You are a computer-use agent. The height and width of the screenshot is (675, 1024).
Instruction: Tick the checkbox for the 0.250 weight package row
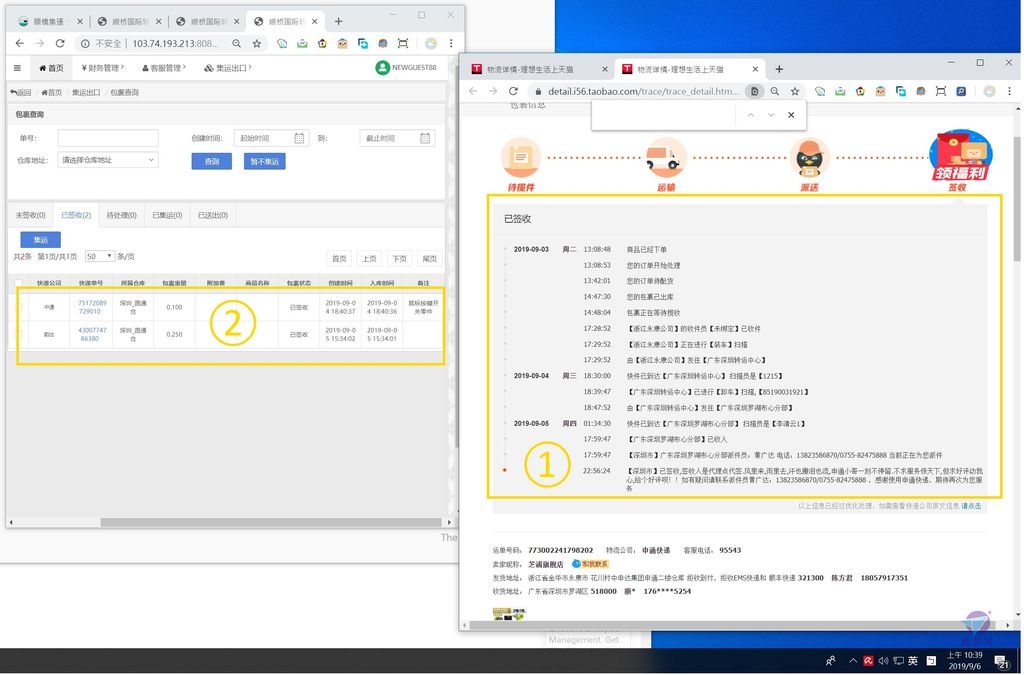(18, 334)
